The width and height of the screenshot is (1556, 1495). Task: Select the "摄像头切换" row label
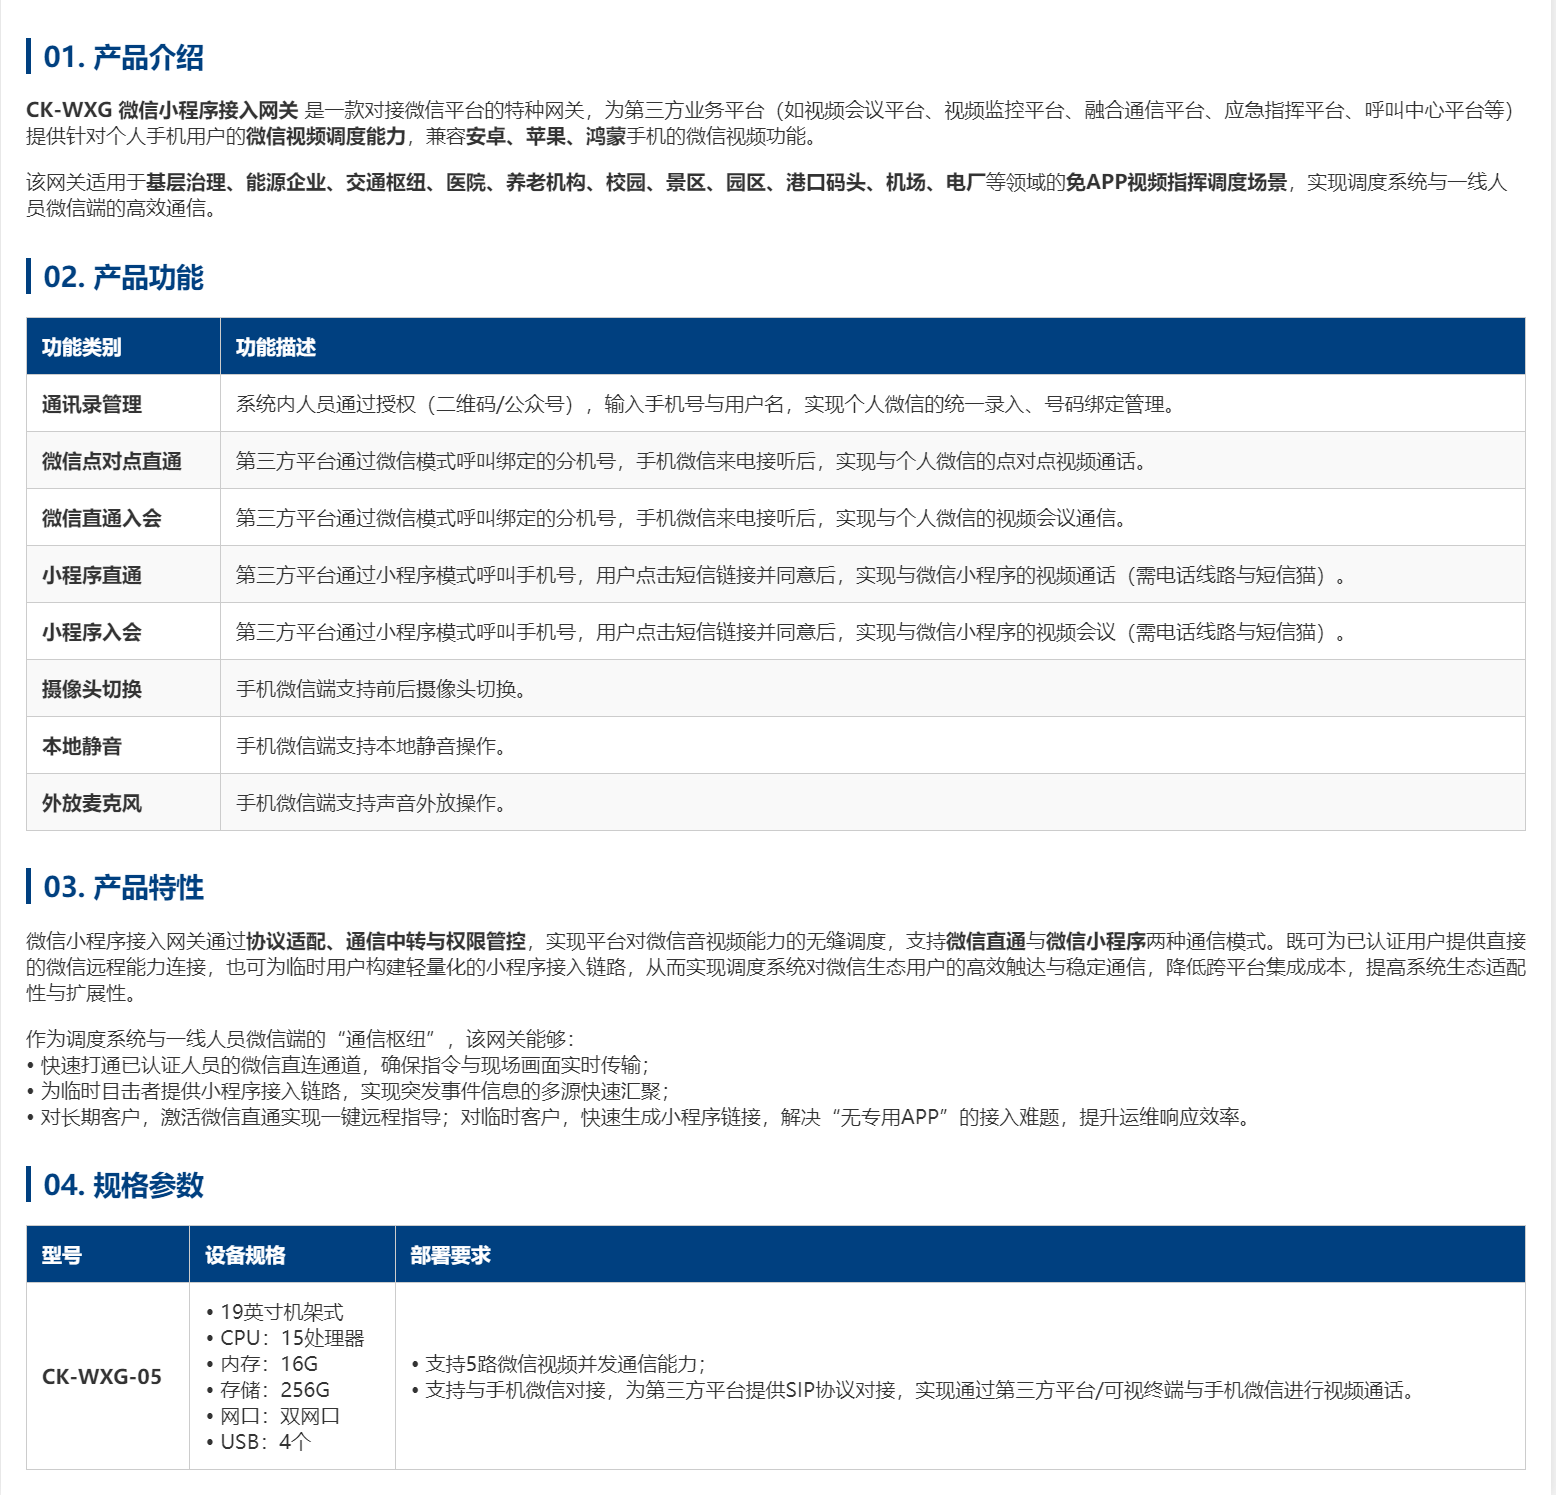pyautogui.click(x=92, y=689)
